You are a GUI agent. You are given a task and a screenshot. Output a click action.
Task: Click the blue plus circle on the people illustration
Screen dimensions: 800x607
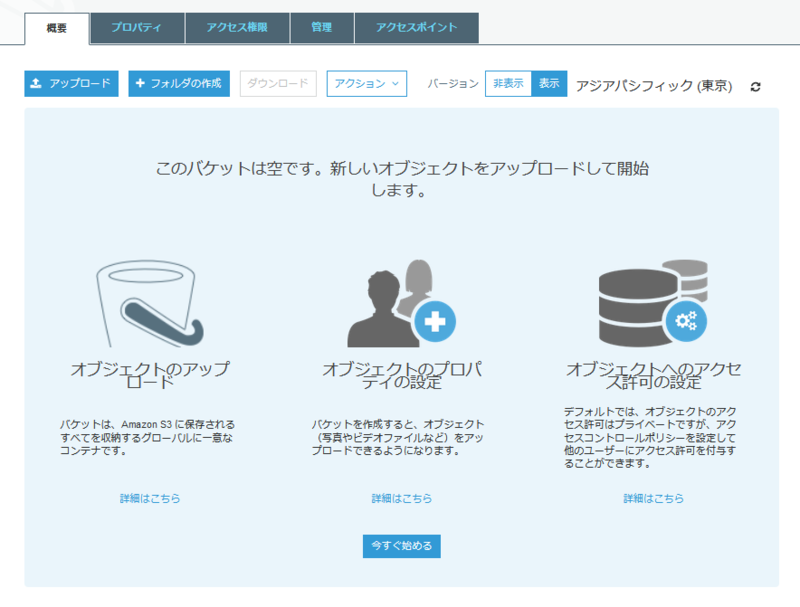coord(434,323)
